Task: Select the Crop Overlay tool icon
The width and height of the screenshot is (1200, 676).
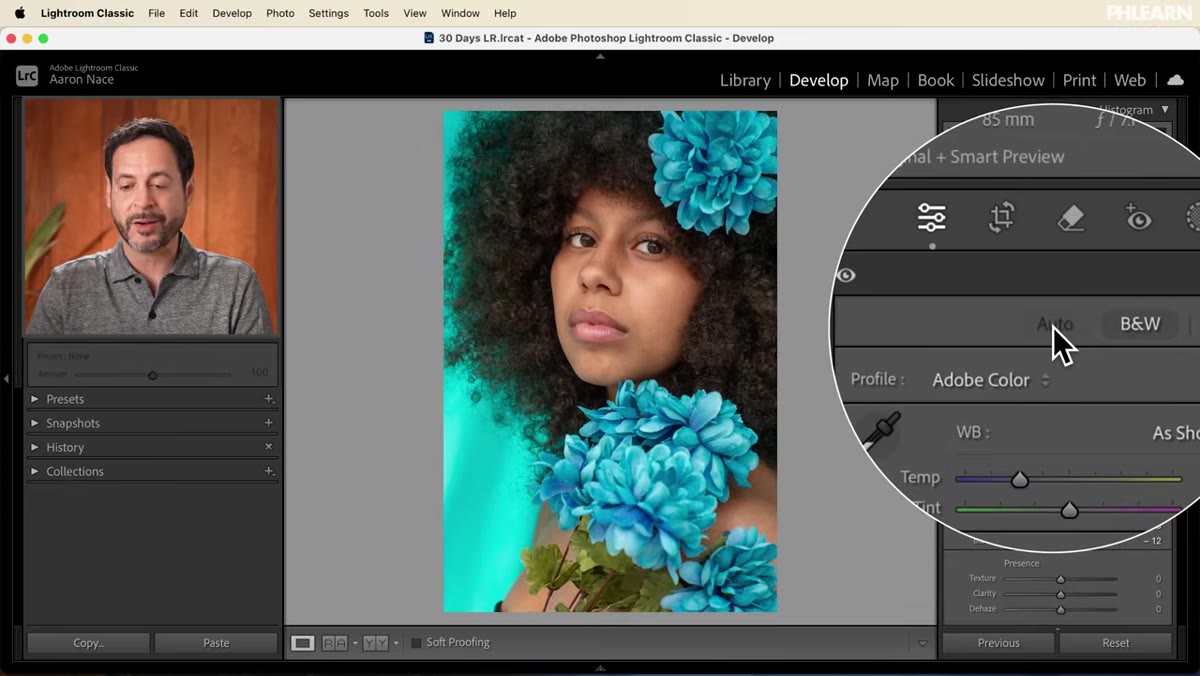Action: click(1002, 217)
